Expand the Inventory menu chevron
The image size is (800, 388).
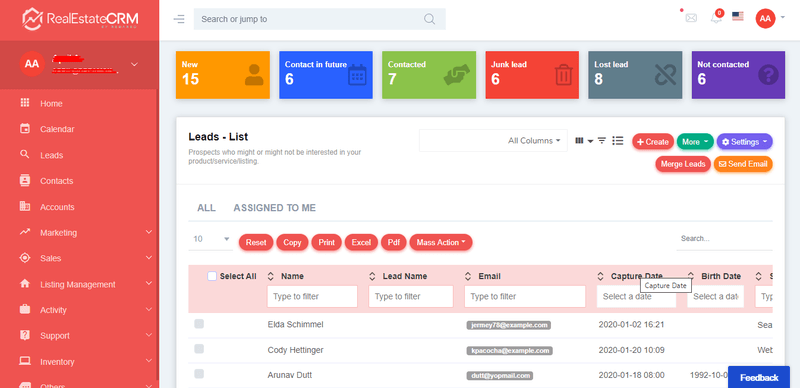[x=148, y=361]
